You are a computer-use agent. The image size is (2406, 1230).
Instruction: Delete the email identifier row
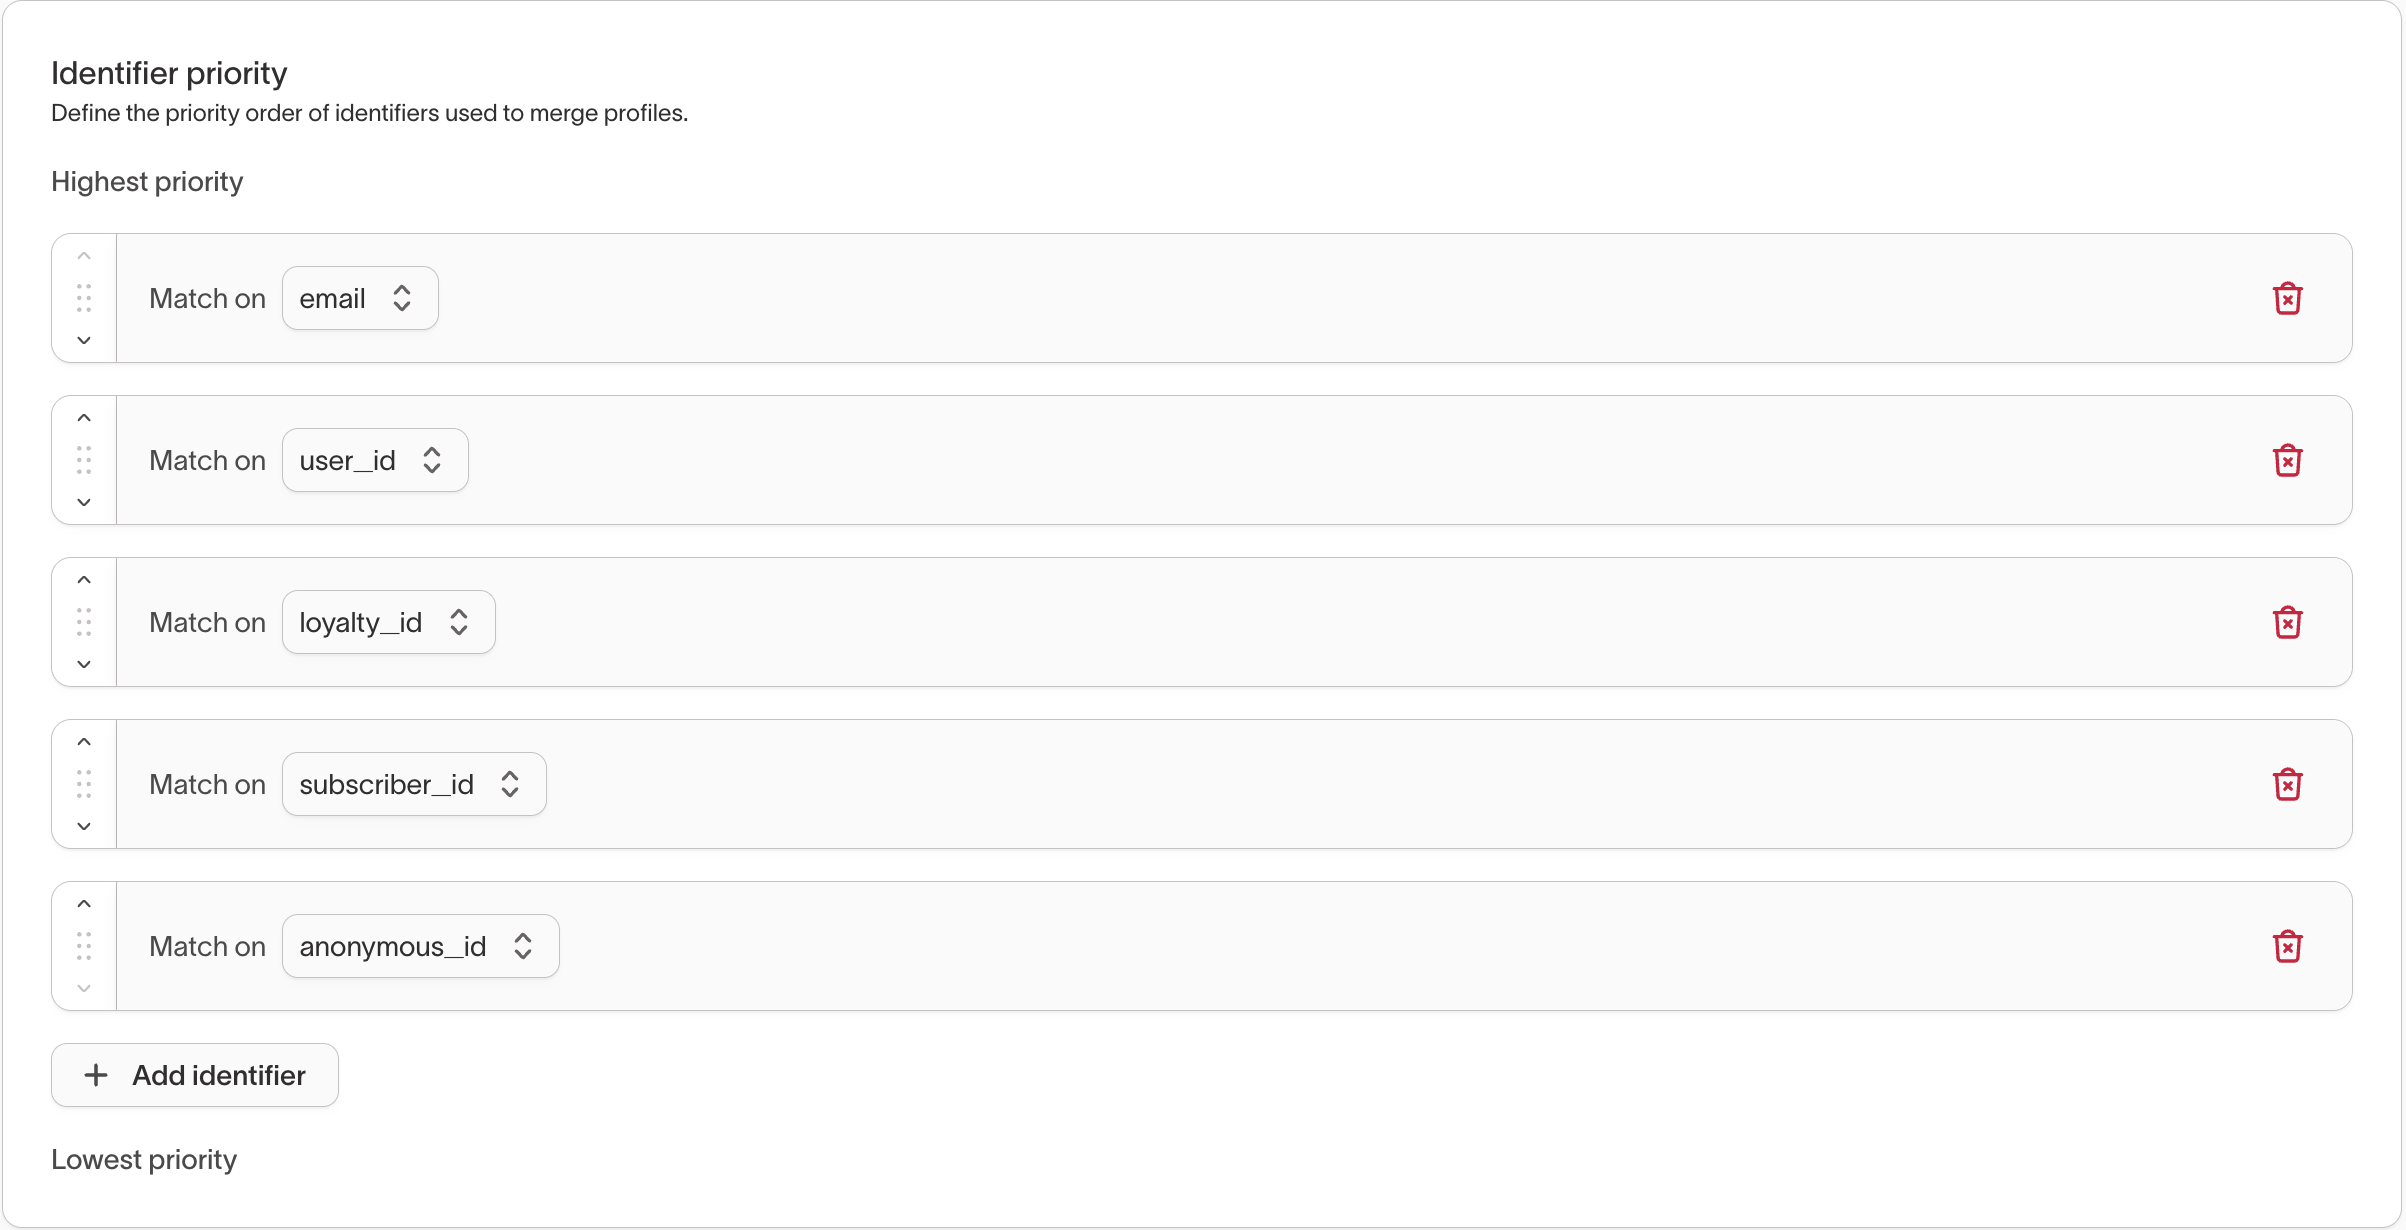(x=2287, y=298)
